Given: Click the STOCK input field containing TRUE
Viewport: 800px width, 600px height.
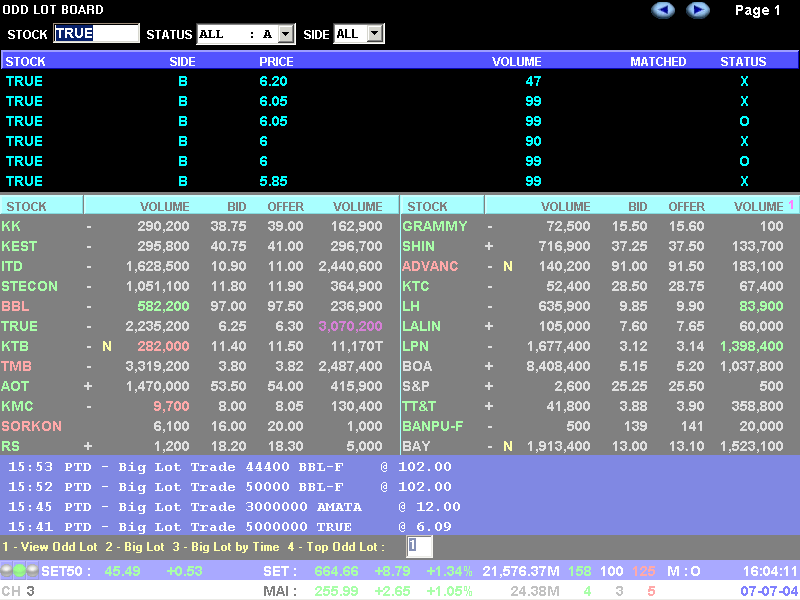Looking at the screenshot, I should (96, 34).
